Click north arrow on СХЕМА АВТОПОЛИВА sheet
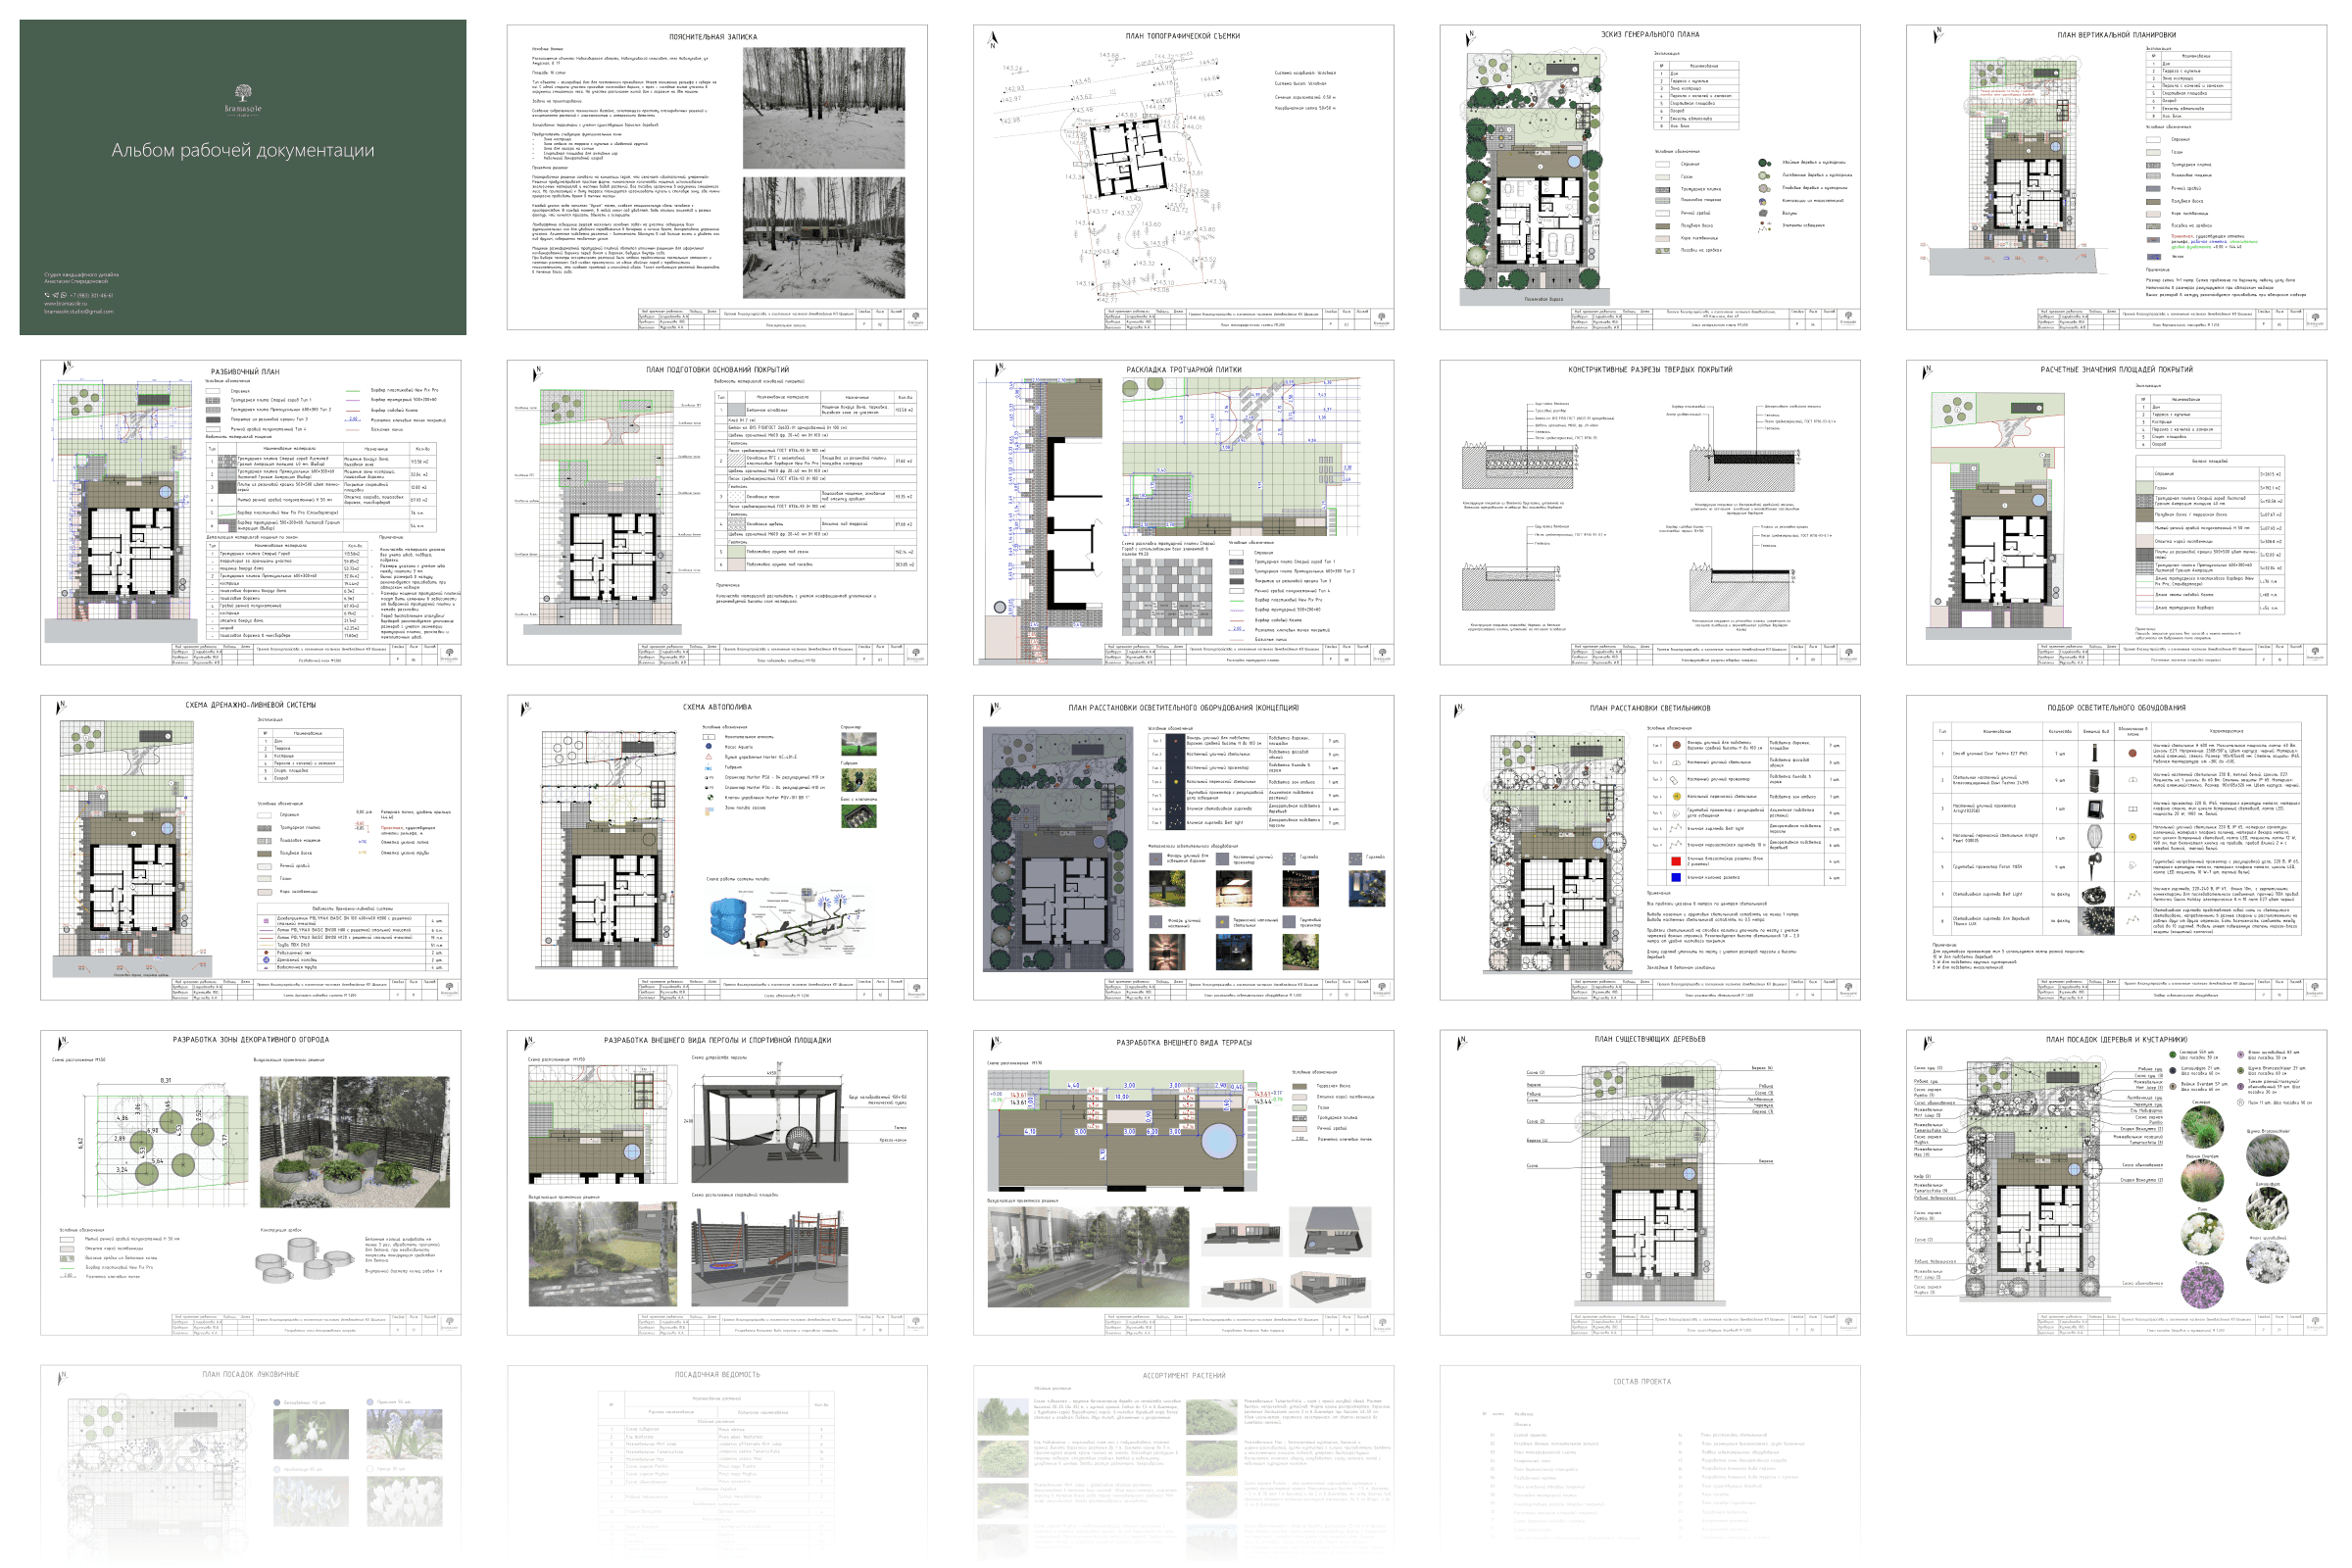The image size is (2352, 1568). coord(526,709)
